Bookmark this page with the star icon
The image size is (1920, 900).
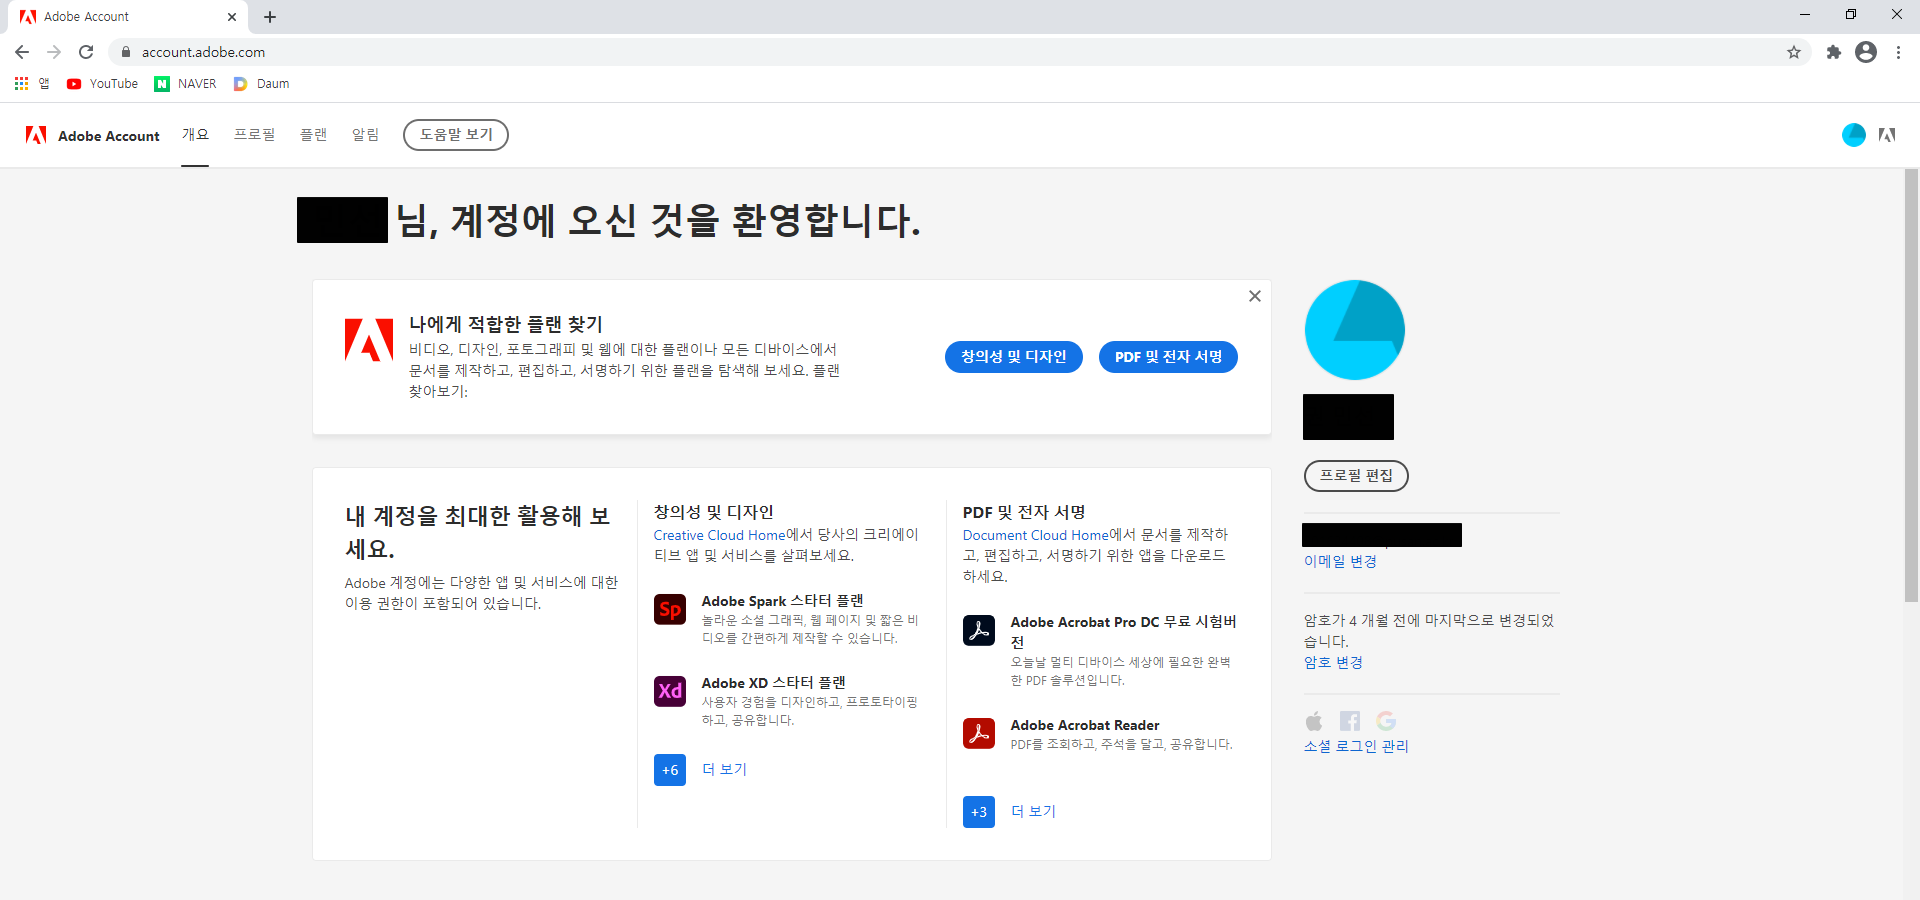coord(1794,52)
